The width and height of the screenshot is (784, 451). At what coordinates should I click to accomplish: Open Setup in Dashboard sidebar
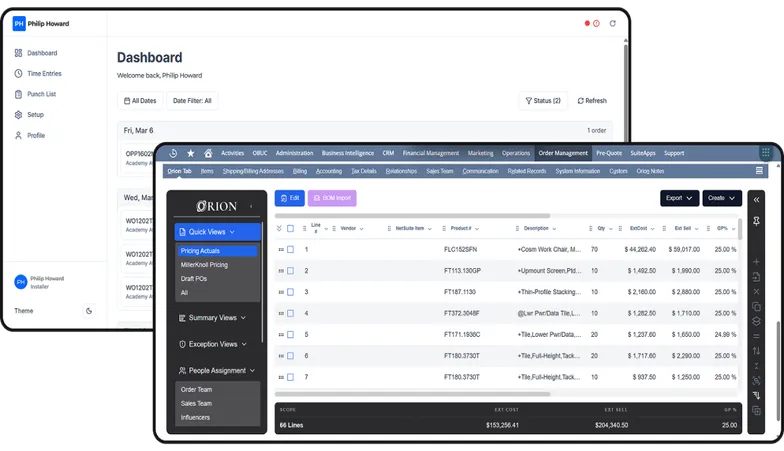coord(29,114)
